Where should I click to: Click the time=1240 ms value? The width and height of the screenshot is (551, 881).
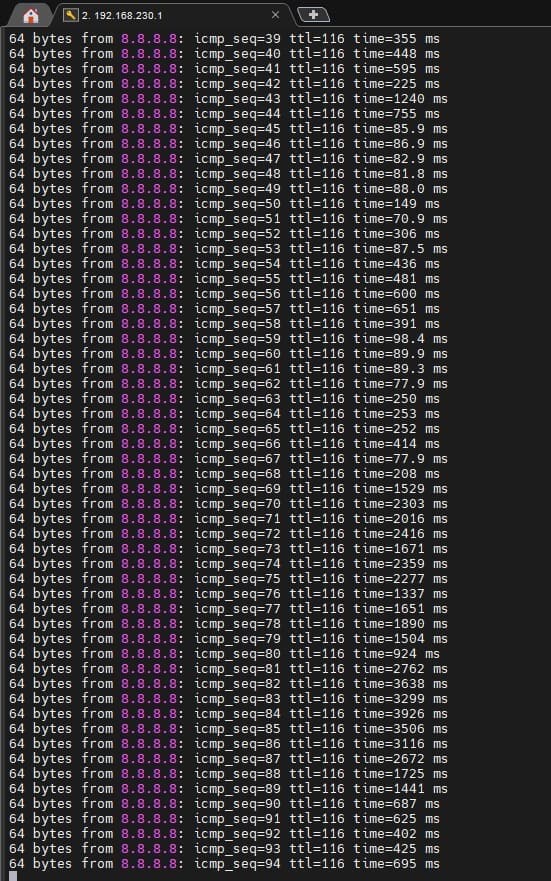pyautogui.click(x=400, y=99)
